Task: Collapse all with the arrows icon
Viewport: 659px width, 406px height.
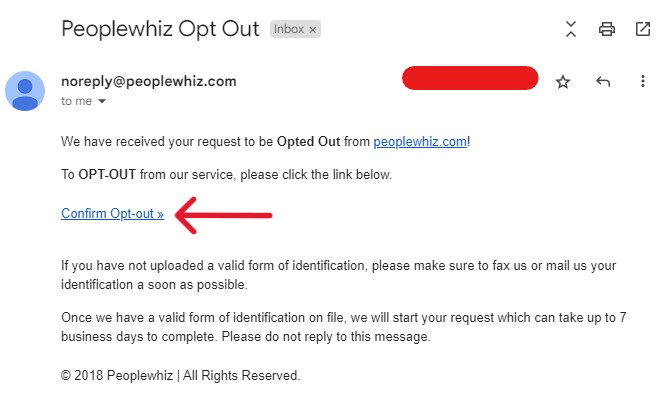Action: click(x=570, y=29)
